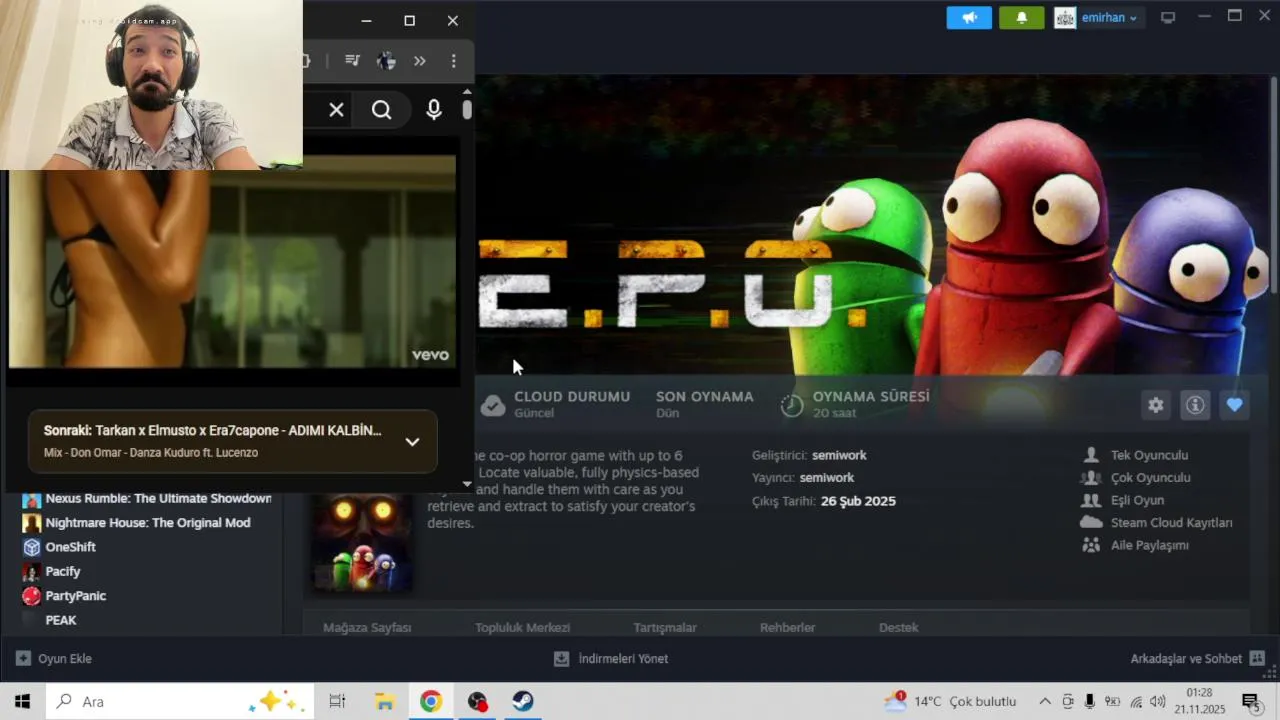Open the volume speaker tray icon
The width and height of the screenshot is (1280, 720).
1158,701
